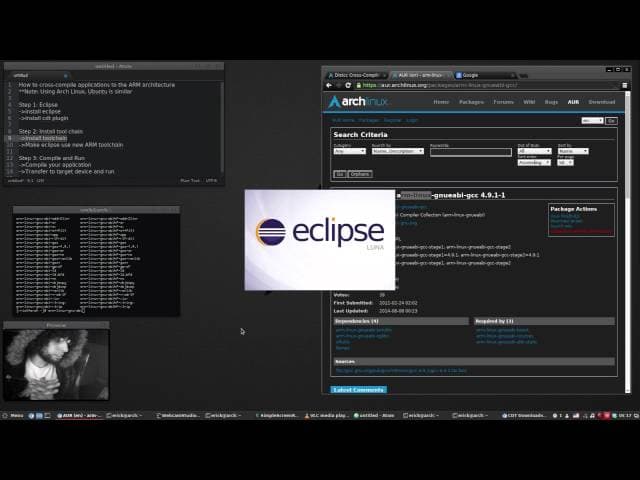This screenshot has width=640, height=480.
Task: Click 'Step 3: Compile and Run' in Atom
Action: [x=51, y=158]
